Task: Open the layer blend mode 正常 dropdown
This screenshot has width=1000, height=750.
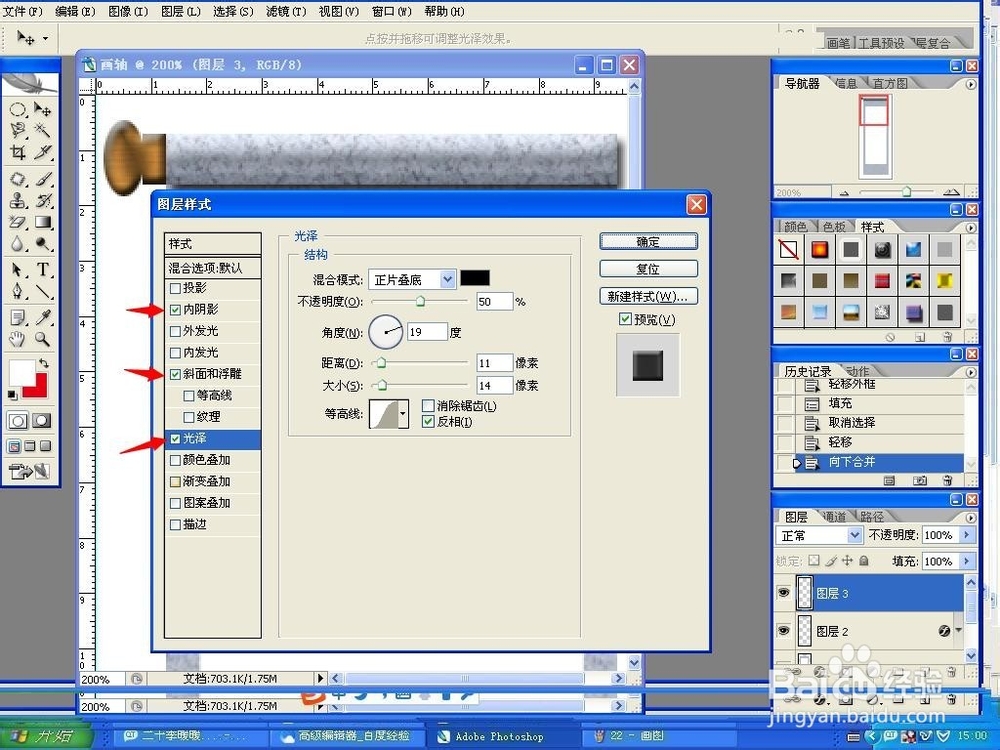Action: (855, 535)
